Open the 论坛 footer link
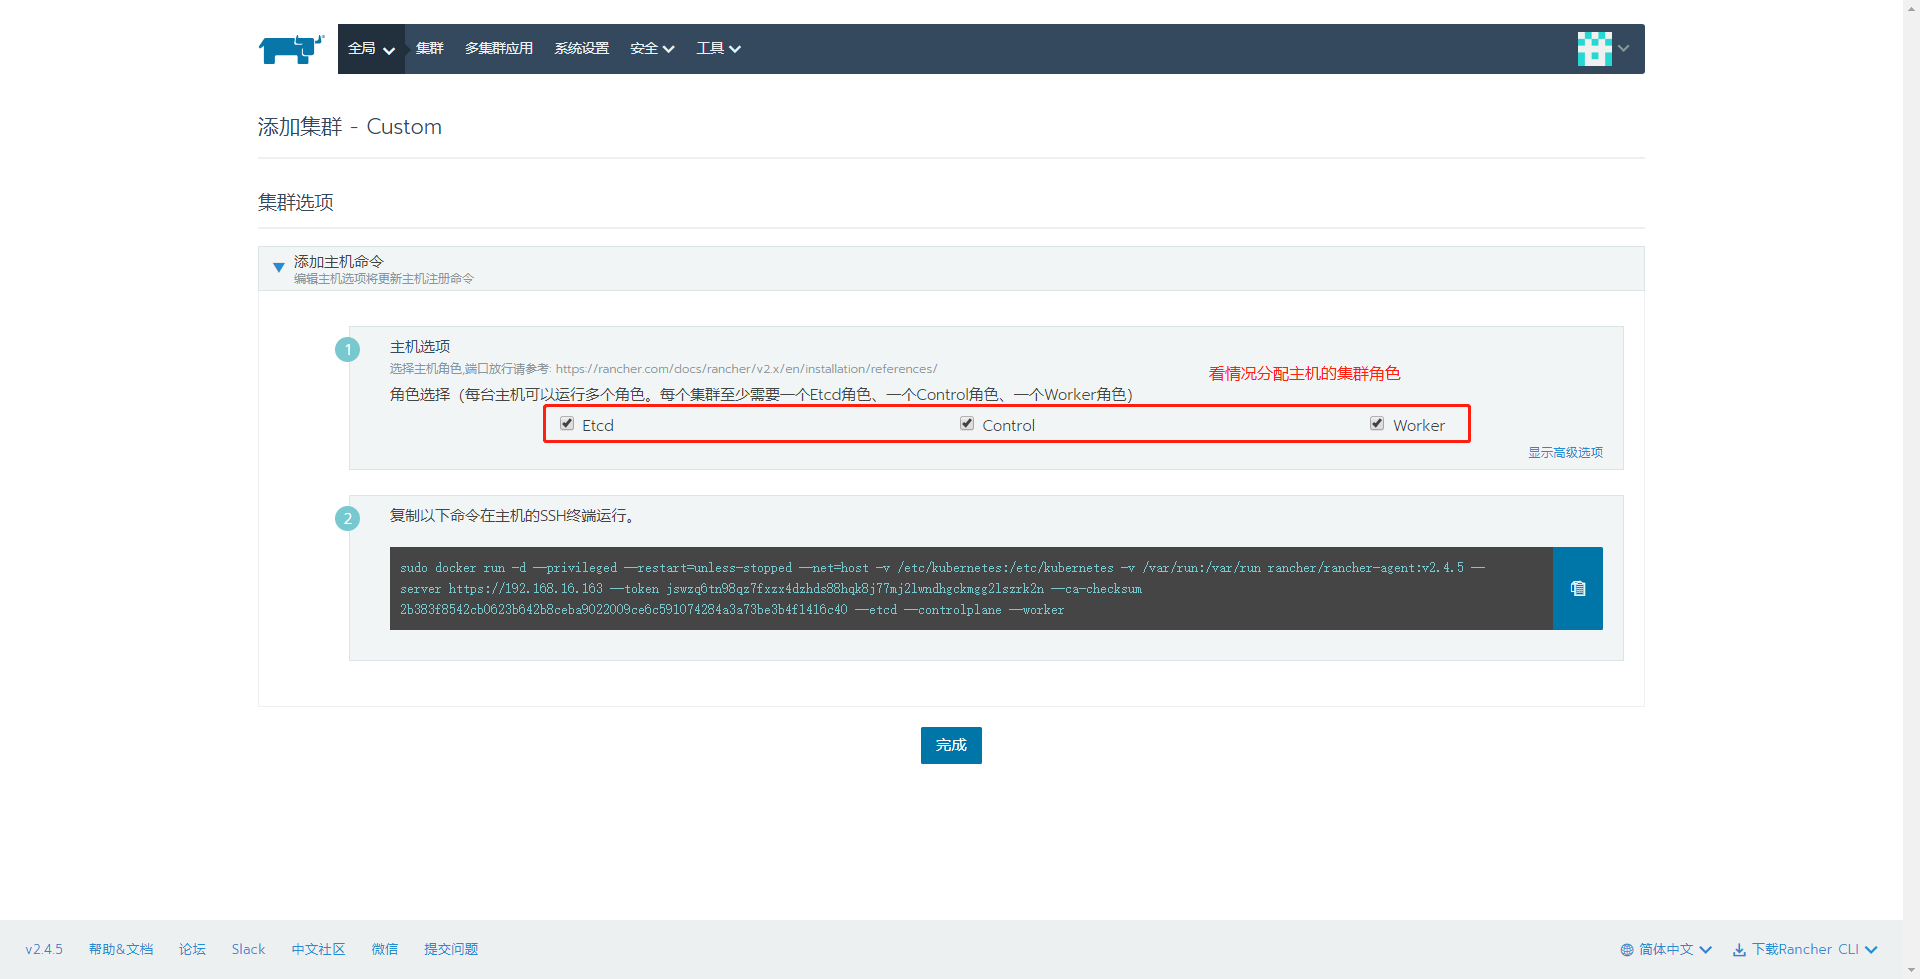The height and width of the screenshot is (979, 1920). pyautogui.click(x=192, y=950)
